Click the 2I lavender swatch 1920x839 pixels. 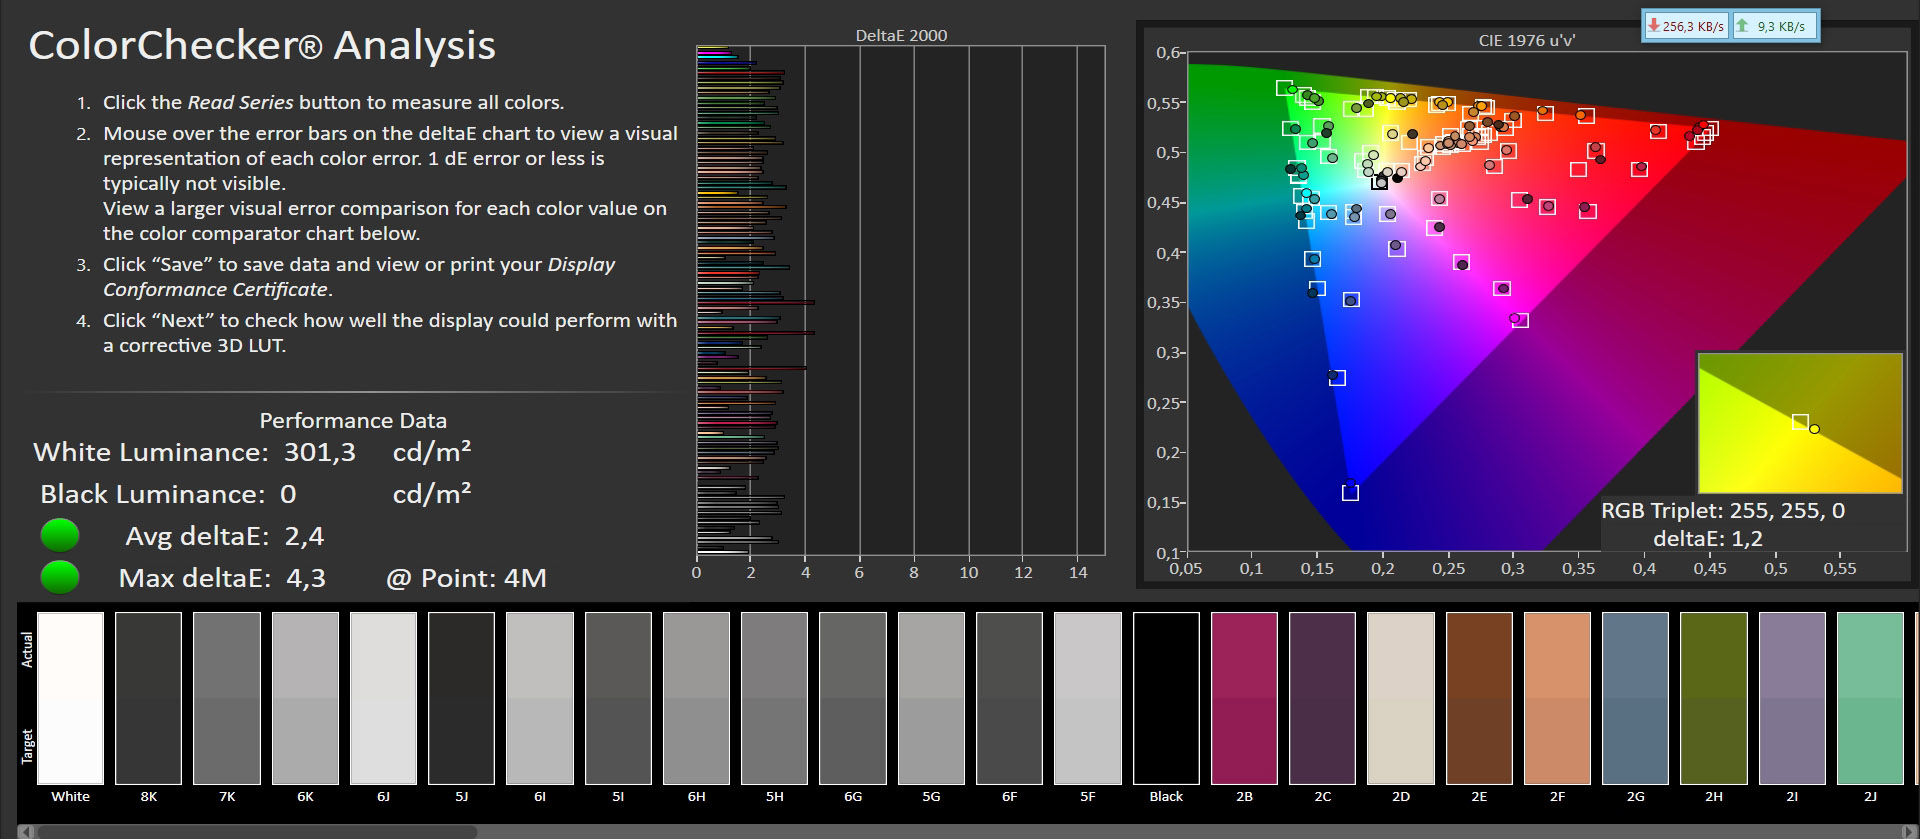1792,698
